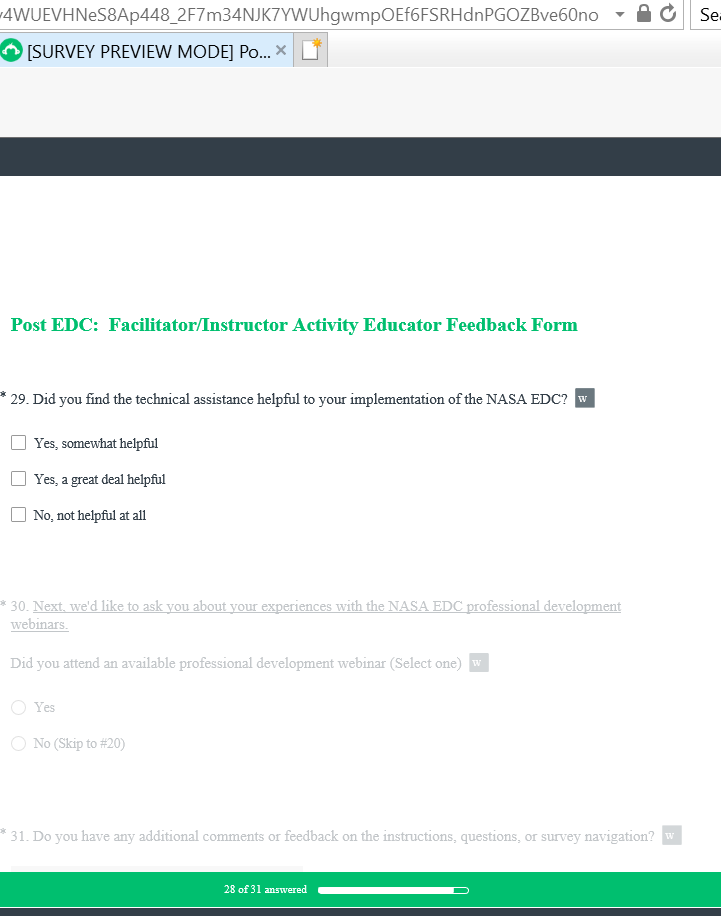Click the survey progress bar at bottom
Screen dimensions: 721x916
coord(392,890)
